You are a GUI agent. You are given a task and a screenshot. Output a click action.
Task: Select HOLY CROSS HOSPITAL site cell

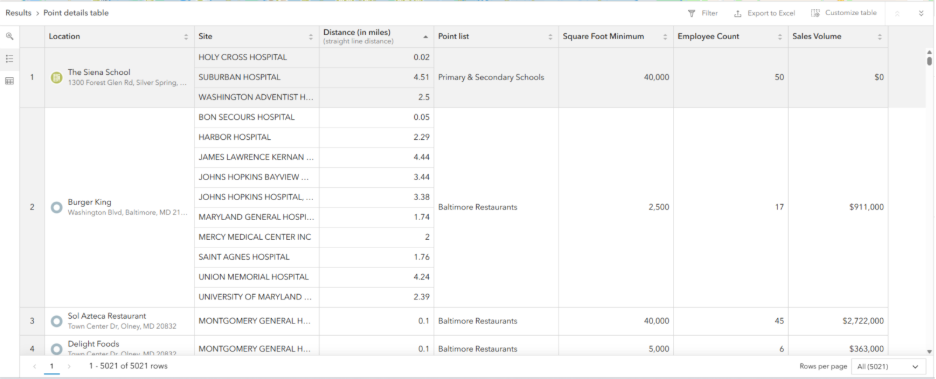tap(257, 57)
